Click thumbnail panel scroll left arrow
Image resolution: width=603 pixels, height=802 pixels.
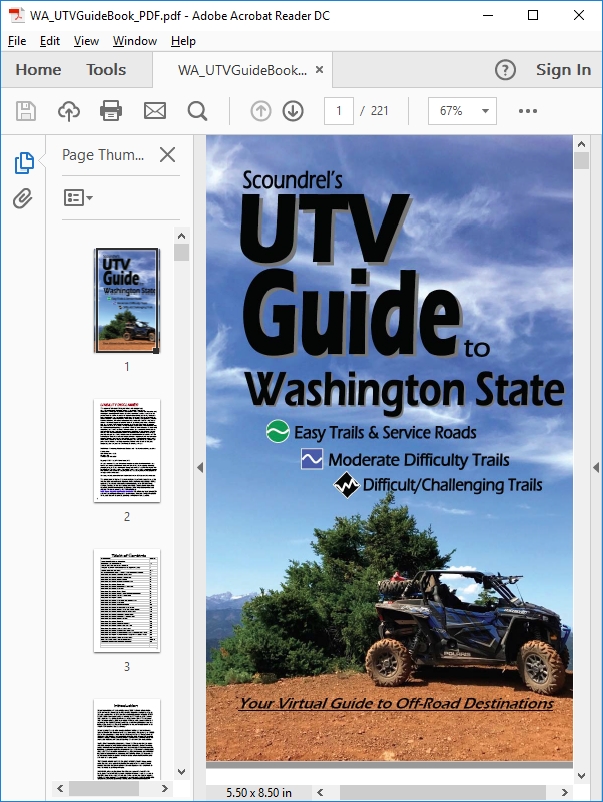click(x=60, y=788)
